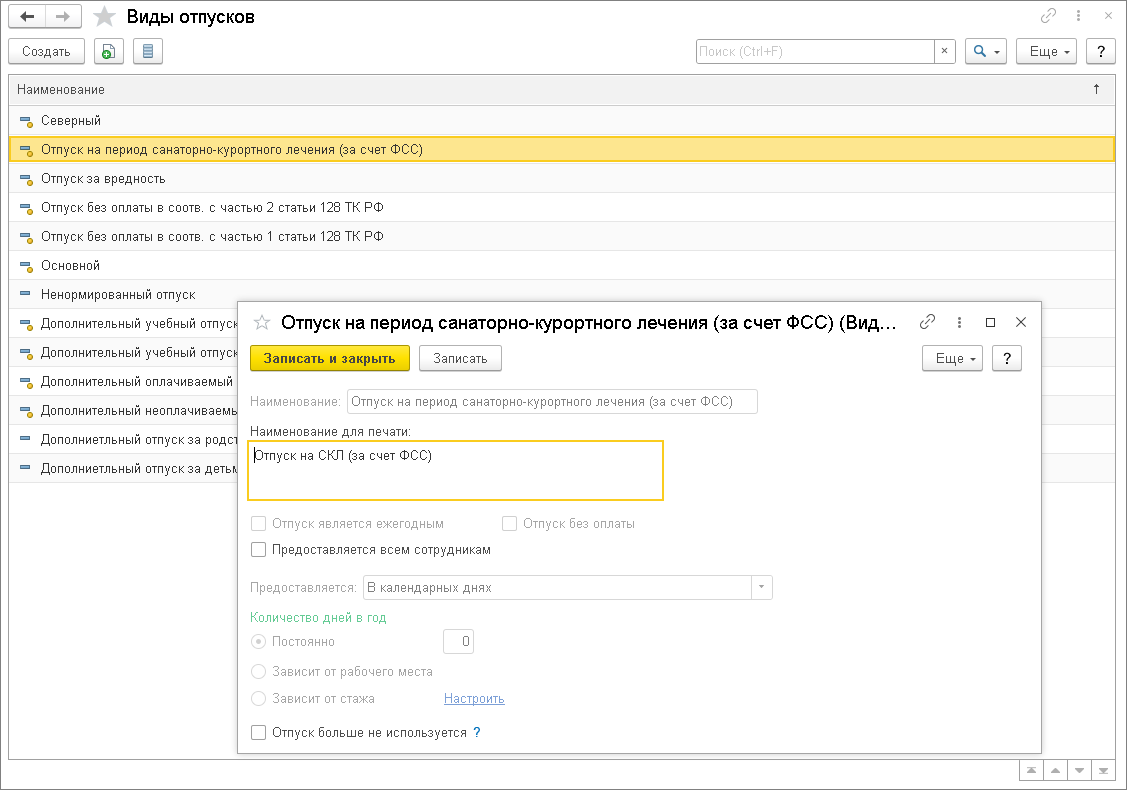Star the Виды отпусков page as favorite
The width and height of the screenshot is (1127, 790).
coord(103,17)
